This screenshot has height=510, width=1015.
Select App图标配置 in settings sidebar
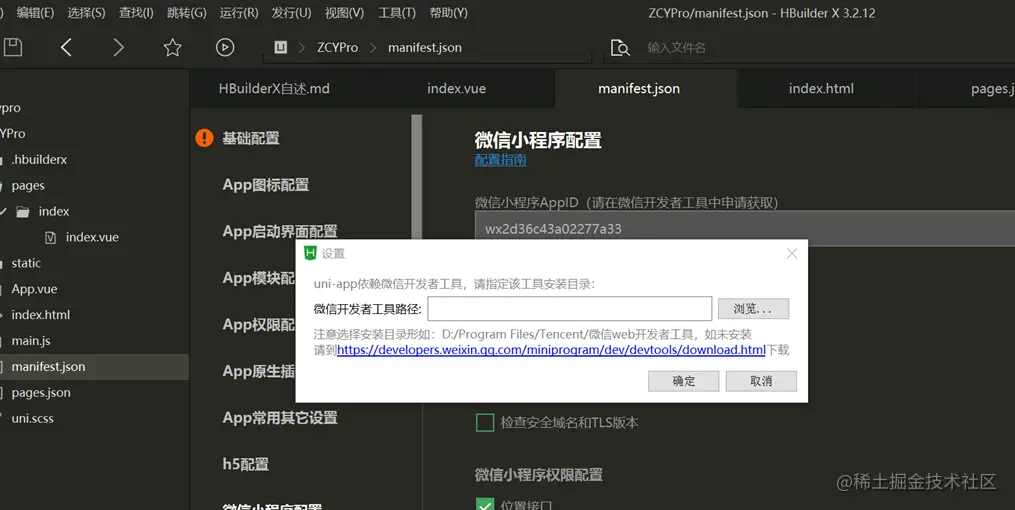click(265, 184)
